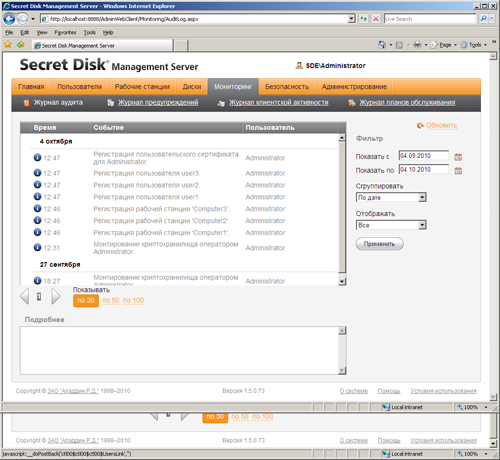500x460 pixels.
Task: Select 'по 50' items per page
Action: click(x=111, y=301)
